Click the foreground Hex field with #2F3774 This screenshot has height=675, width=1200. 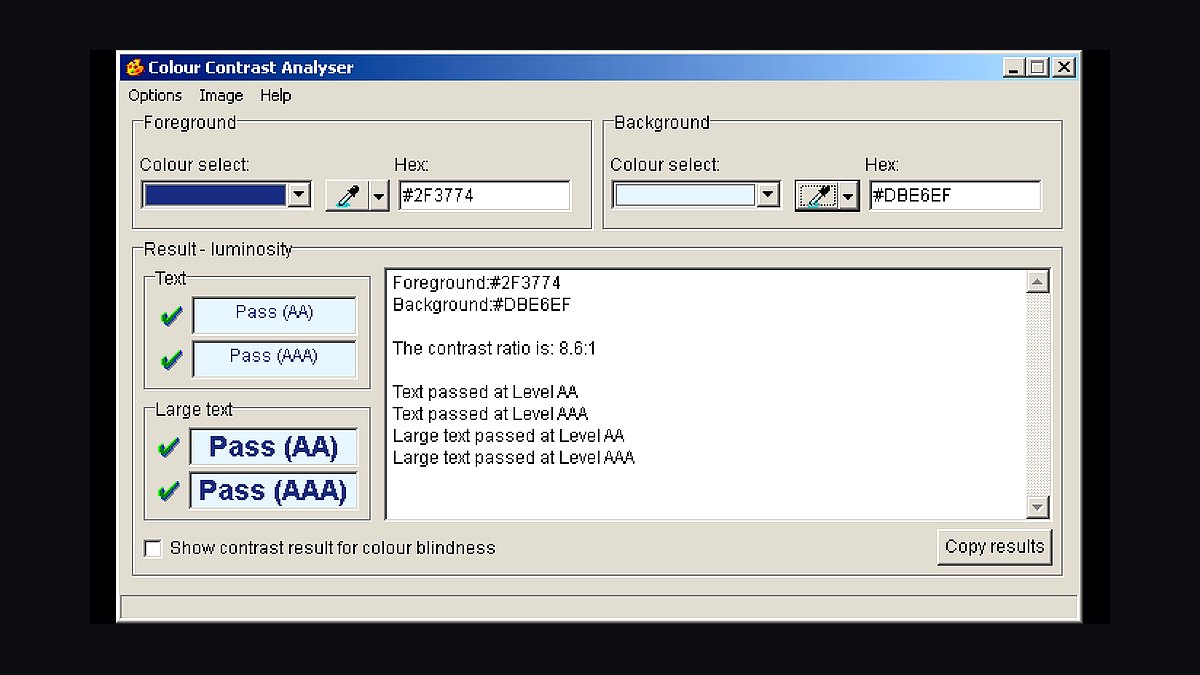point(485,196)
